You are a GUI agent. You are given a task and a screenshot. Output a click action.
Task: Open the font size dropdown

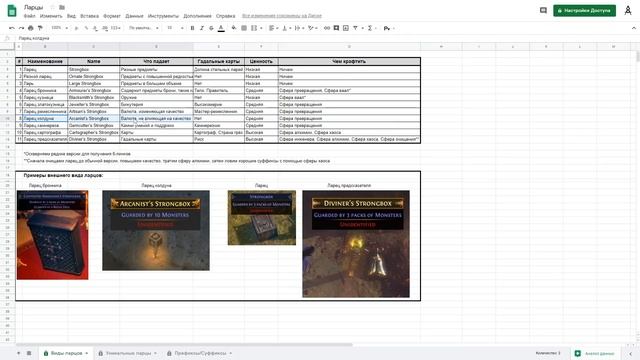175,28
